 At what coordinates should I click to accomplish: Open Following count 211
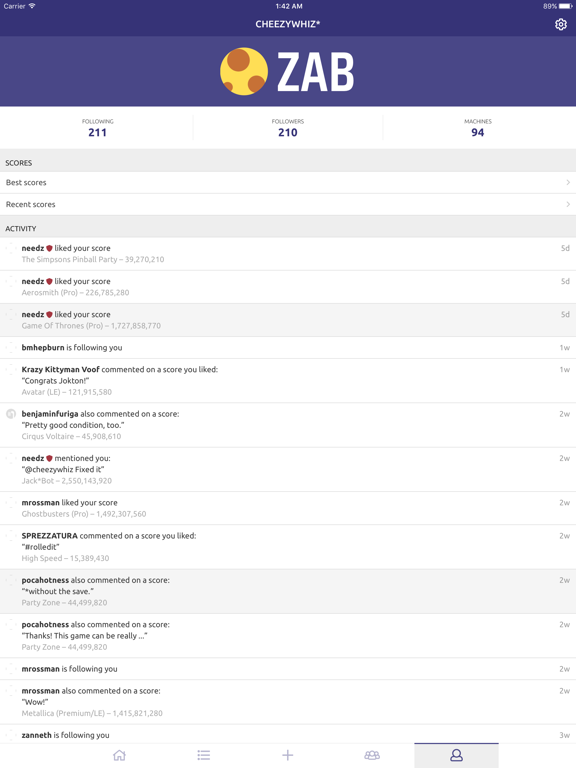(97, 128)
